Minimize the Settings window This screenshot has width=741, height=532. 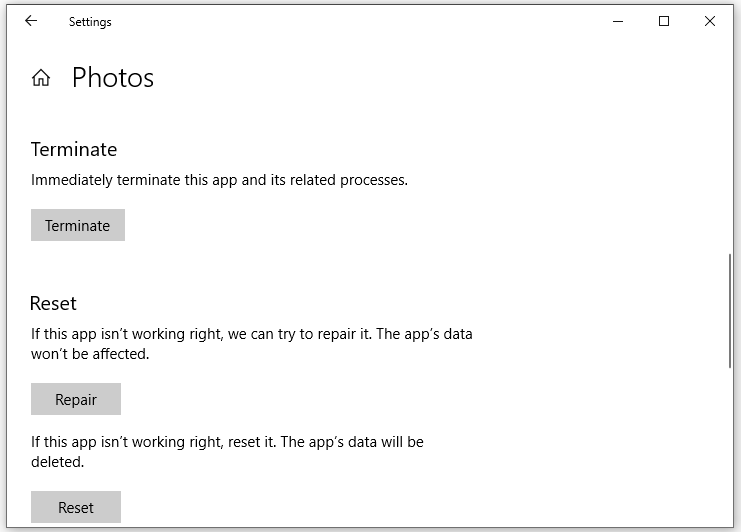click(x=618, y=21)
